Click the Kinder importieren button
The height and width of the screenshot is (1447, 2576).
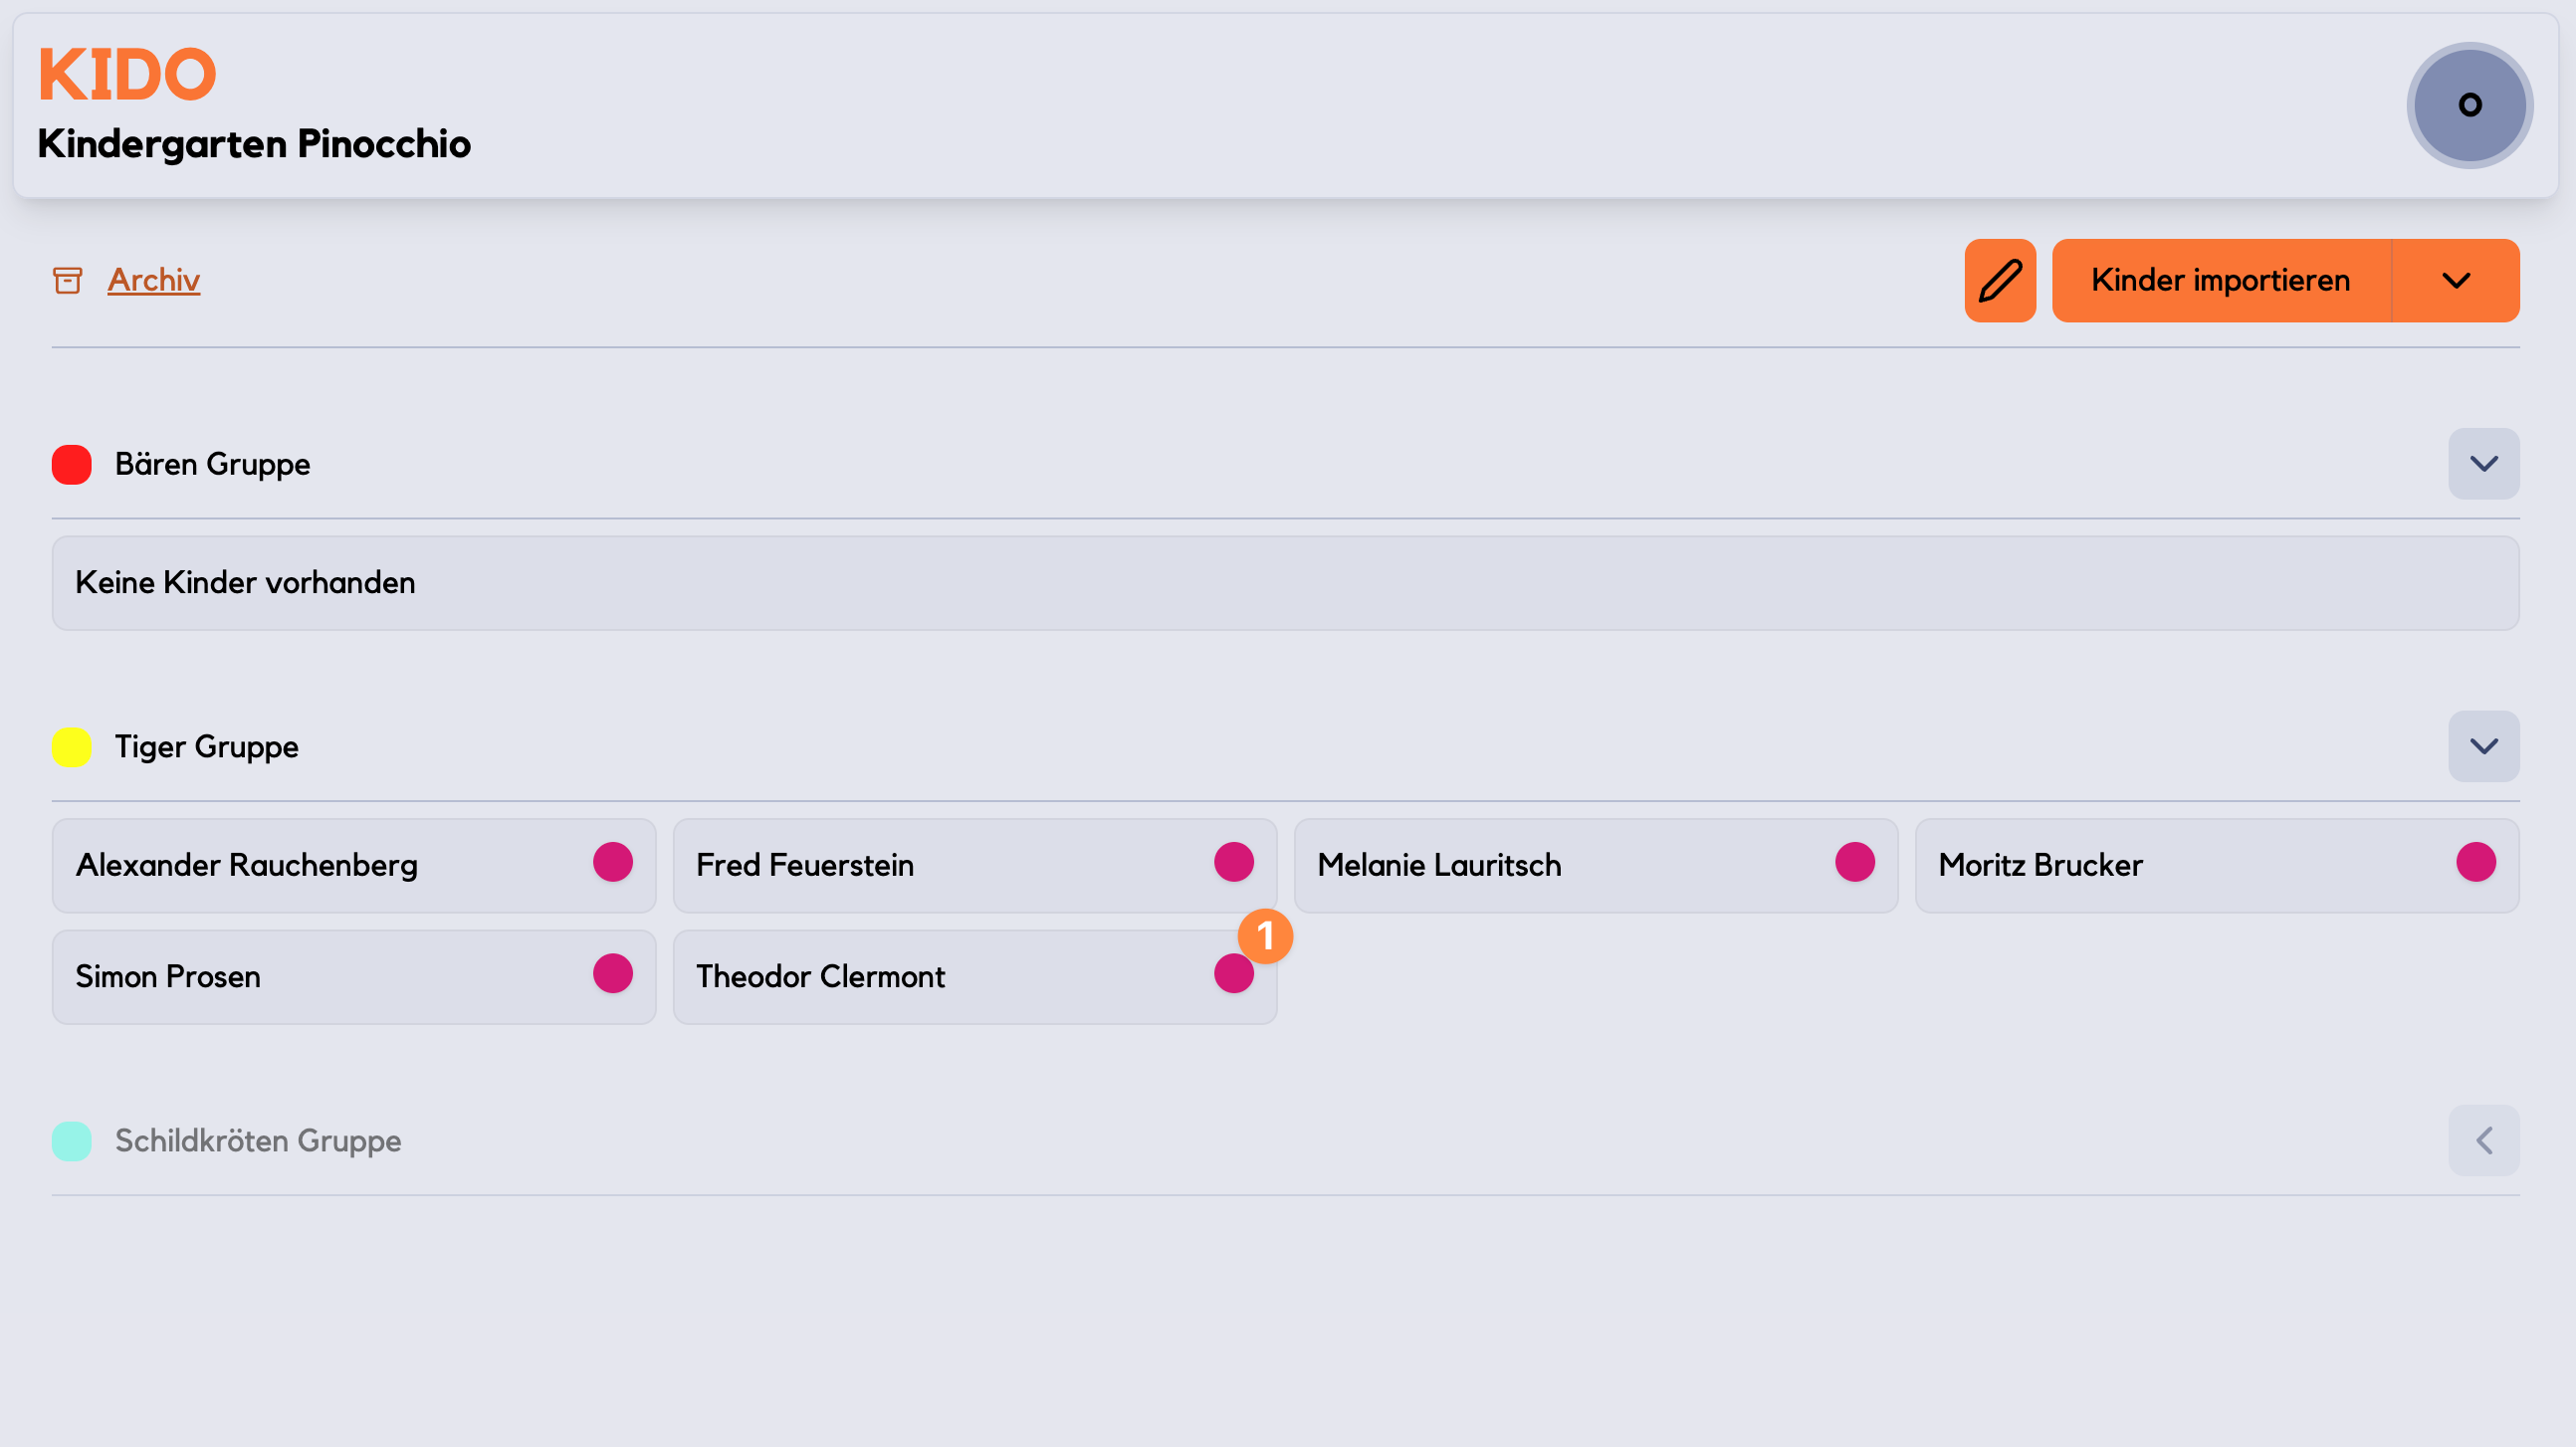pyautogui.click(x=2220, y=281)
